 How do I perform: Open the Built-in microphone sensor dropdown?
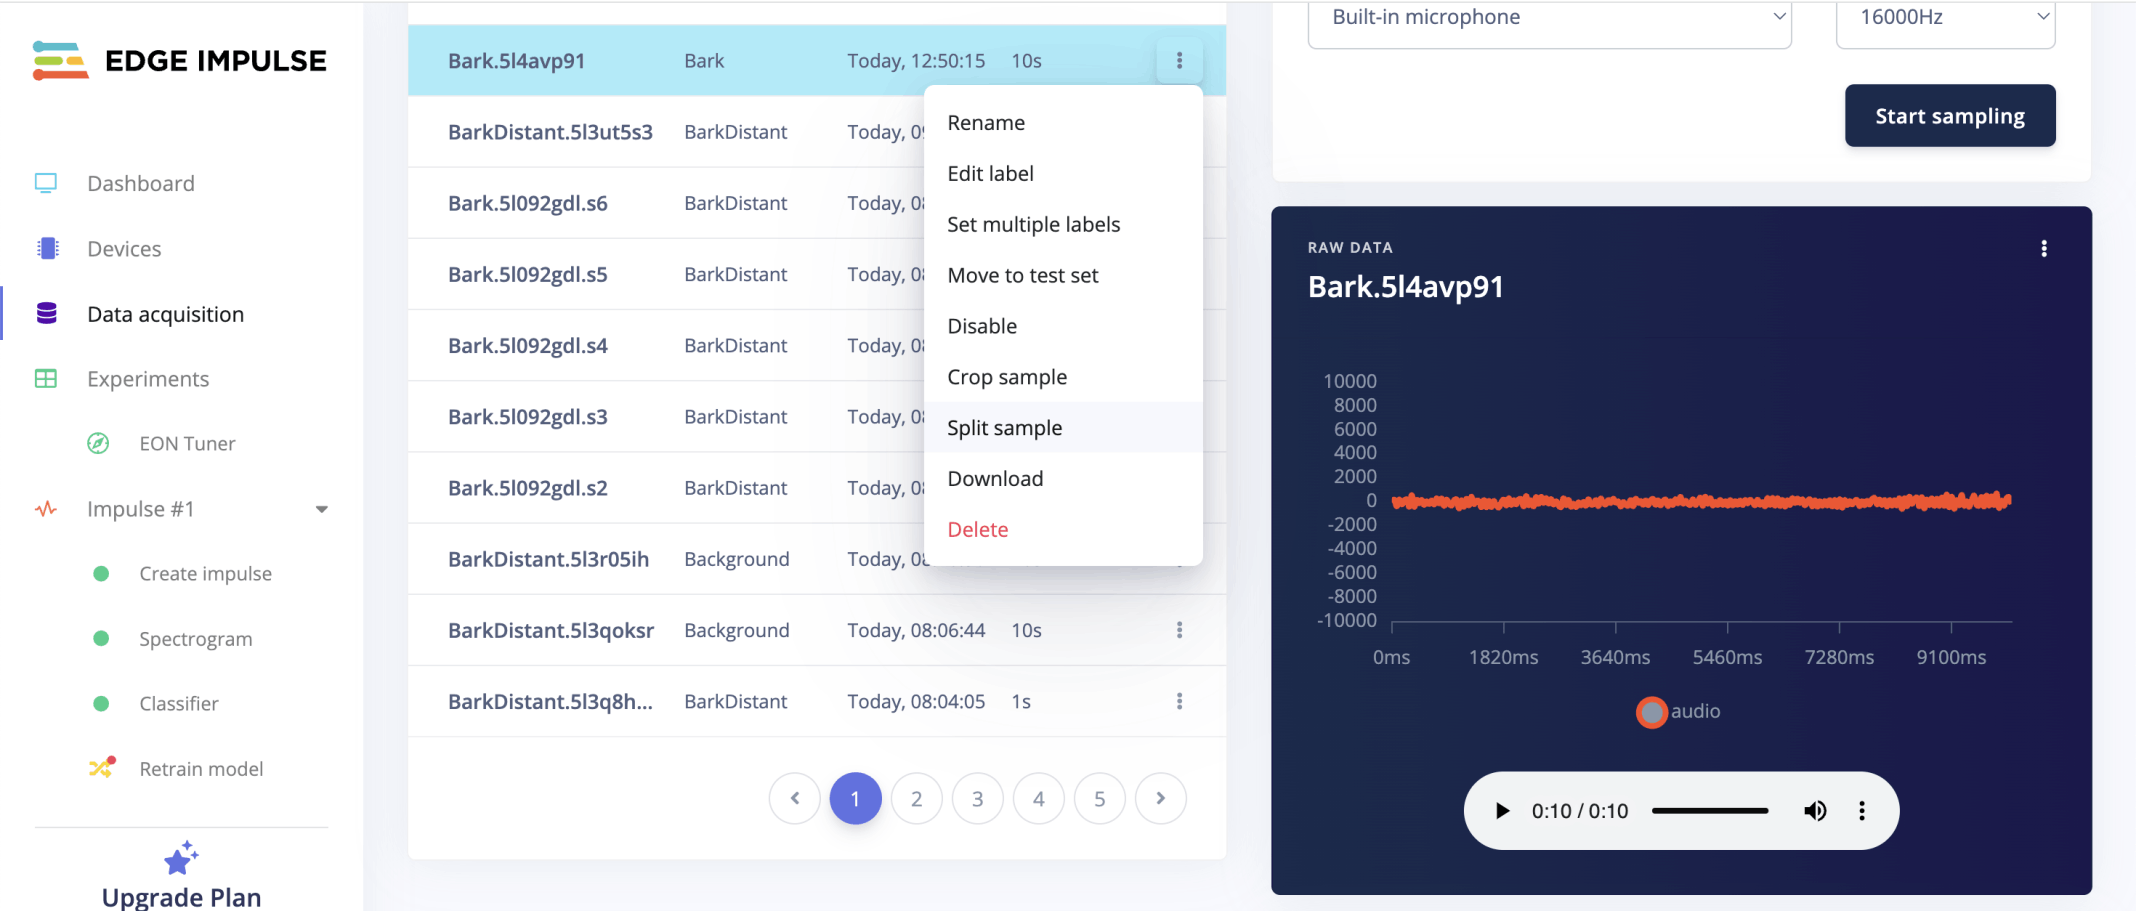click(1549, 22)
